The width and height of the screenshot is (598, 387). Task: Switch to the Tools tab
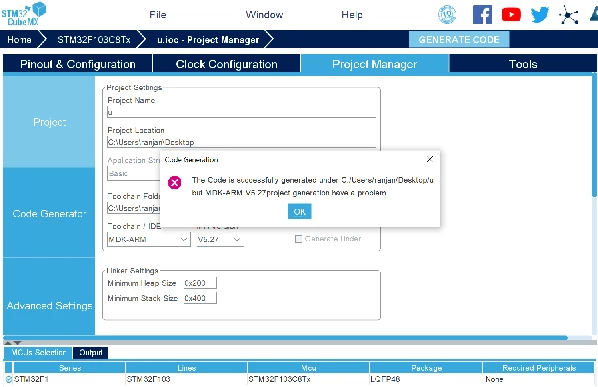[523, 64]
